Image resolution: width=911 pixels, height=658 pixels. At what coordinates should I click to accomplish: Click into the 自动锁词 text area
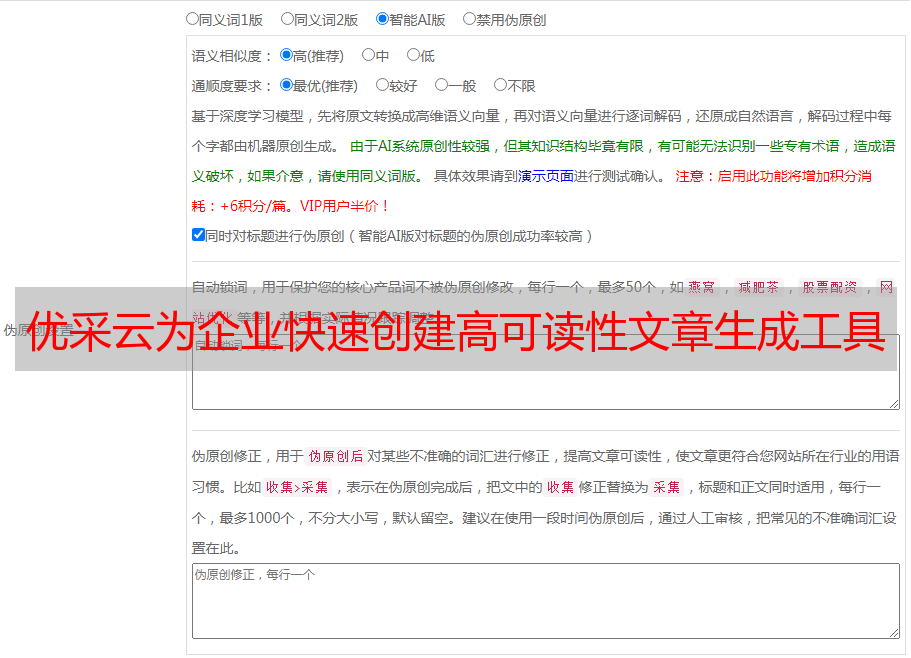(x=546, y=389)
